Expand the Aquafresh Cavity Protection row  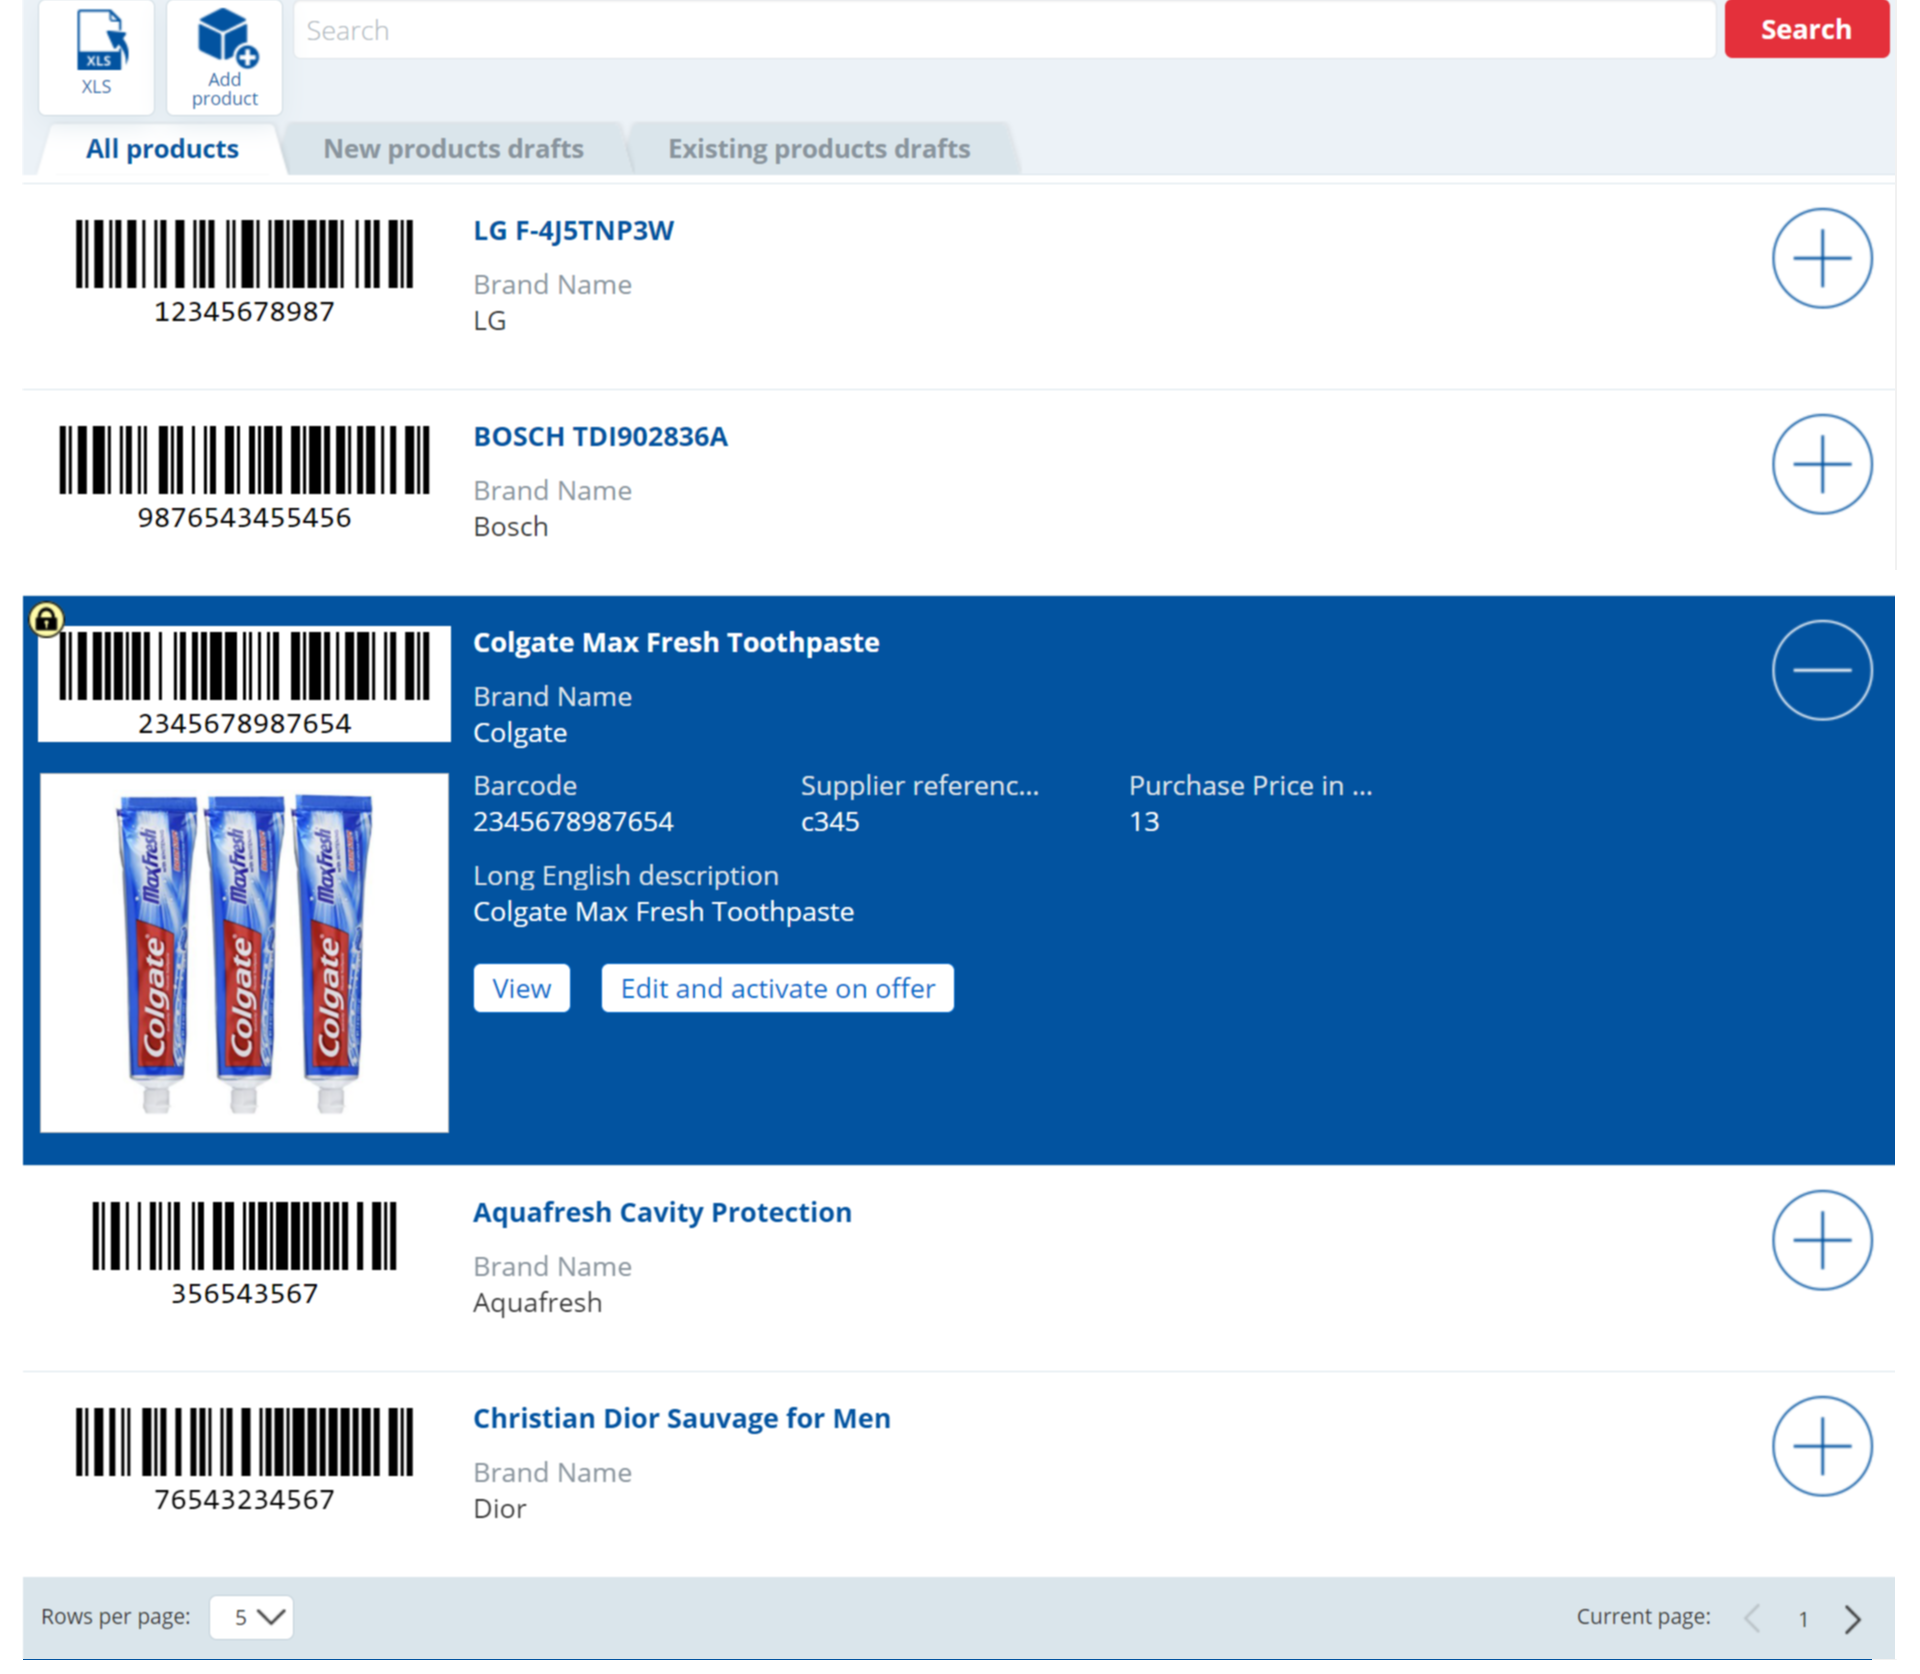pyautogui.click(x=1822, y=1240)
